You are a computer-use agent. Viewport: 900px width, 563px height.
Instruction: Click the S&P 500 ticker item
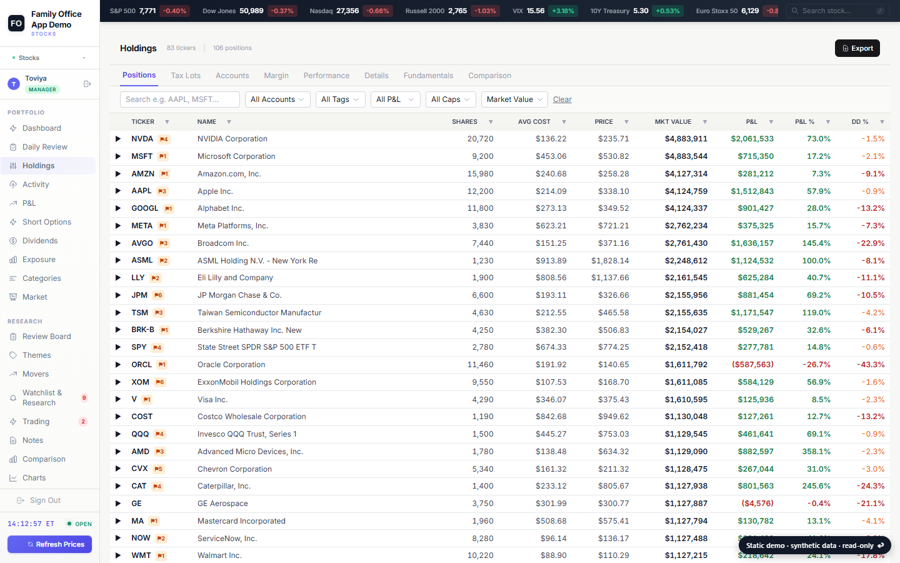point(149,11)
